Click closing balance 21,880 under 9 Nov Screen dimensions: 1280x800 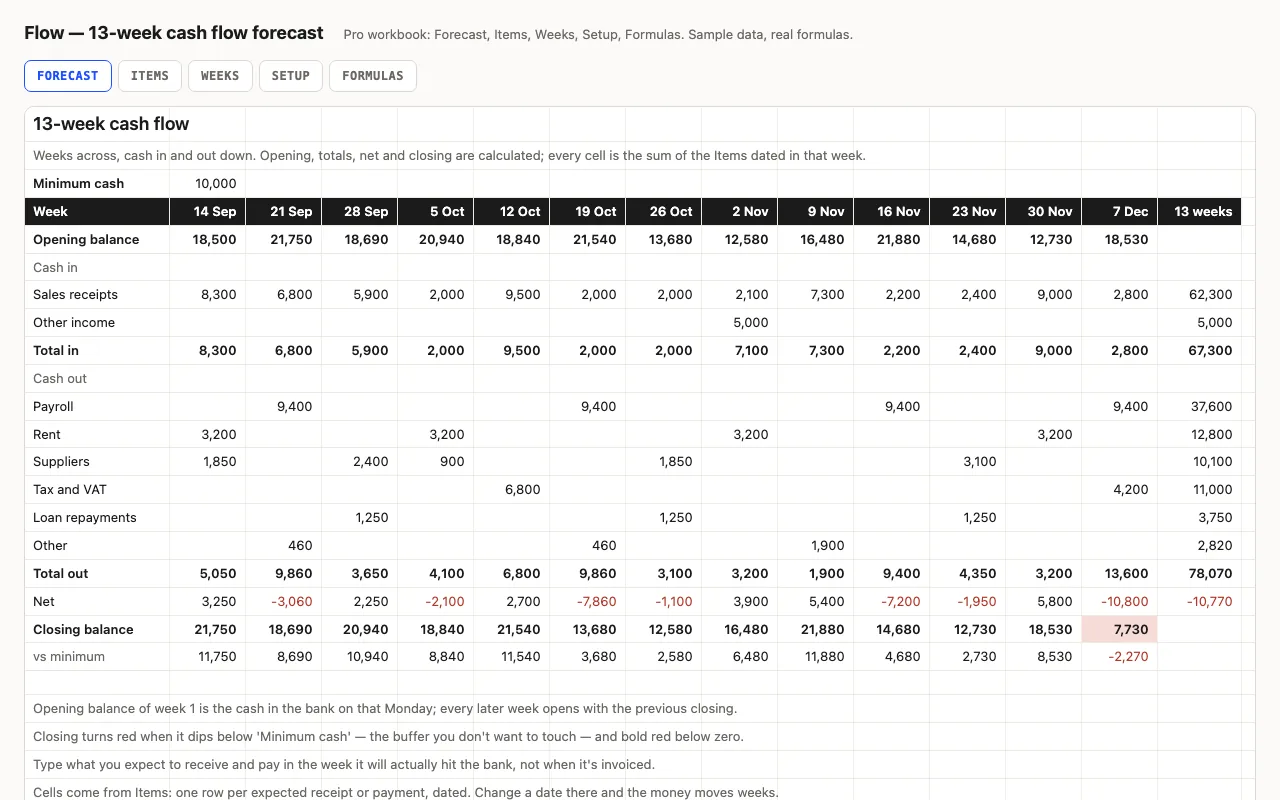(815, 630)
